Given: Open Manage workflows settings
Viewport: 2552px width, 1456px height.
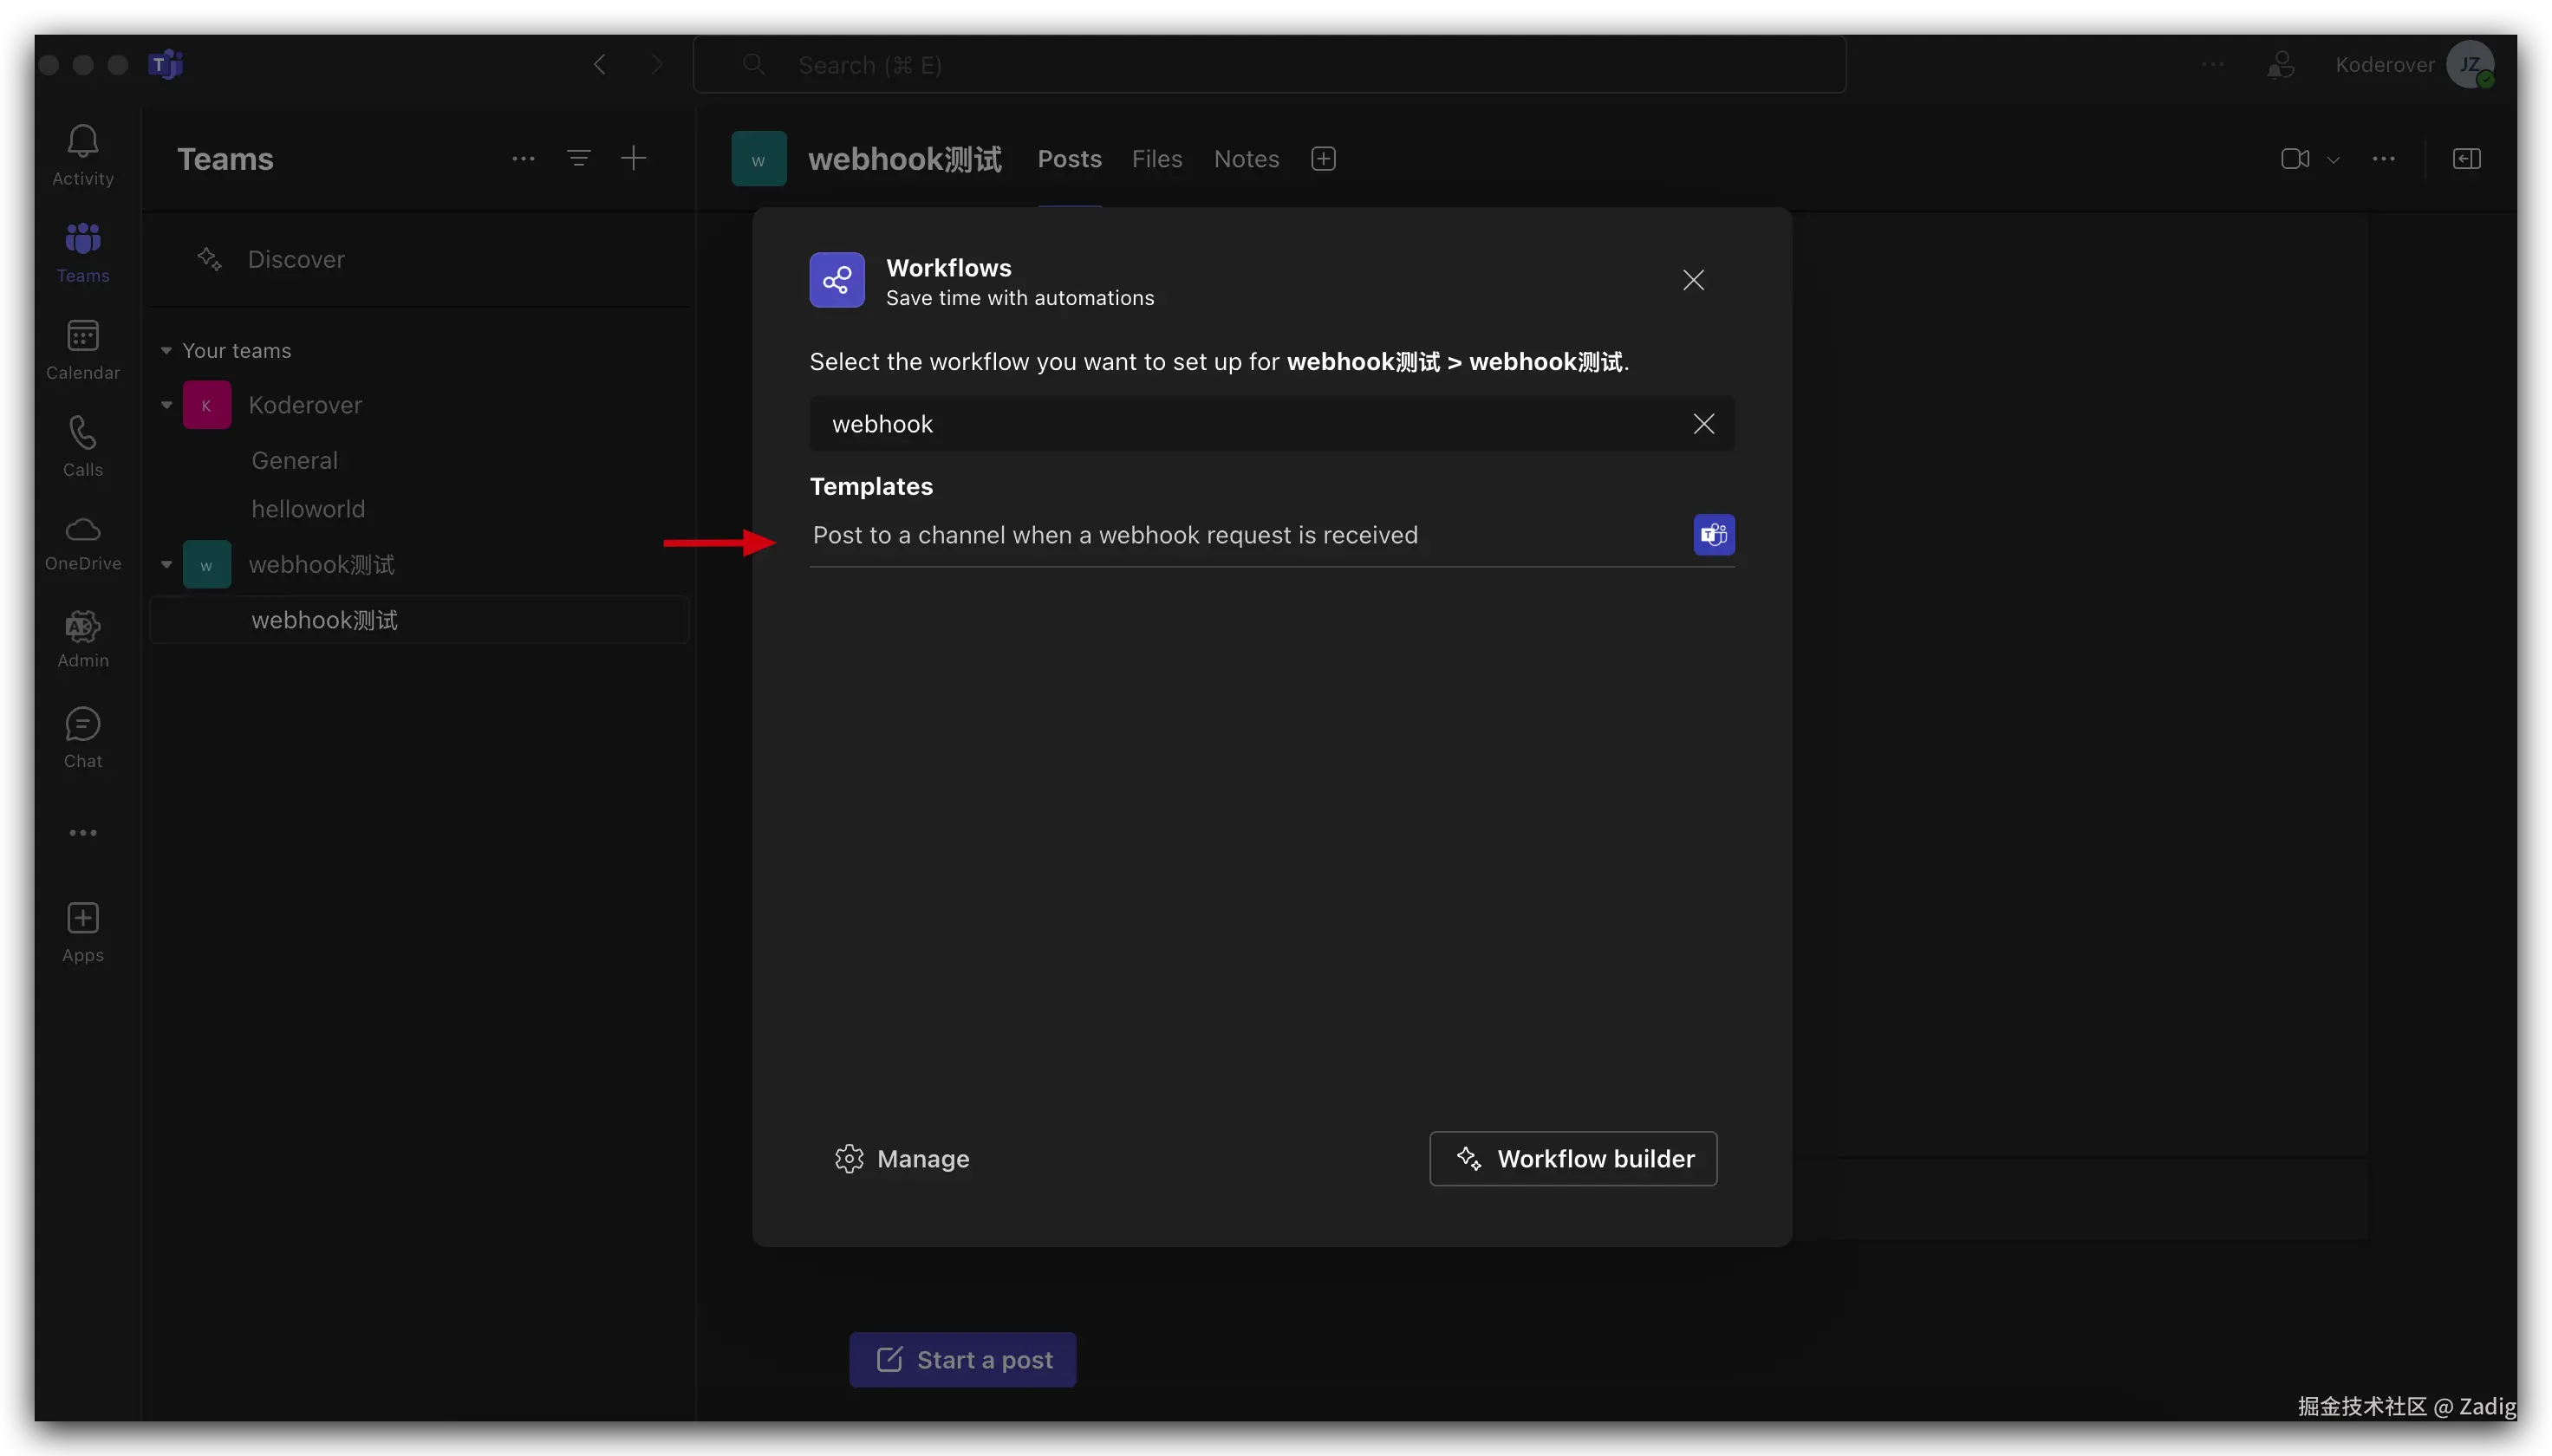Looking at the screenshot, I should pyautogui.click(x=902, y=1159).
